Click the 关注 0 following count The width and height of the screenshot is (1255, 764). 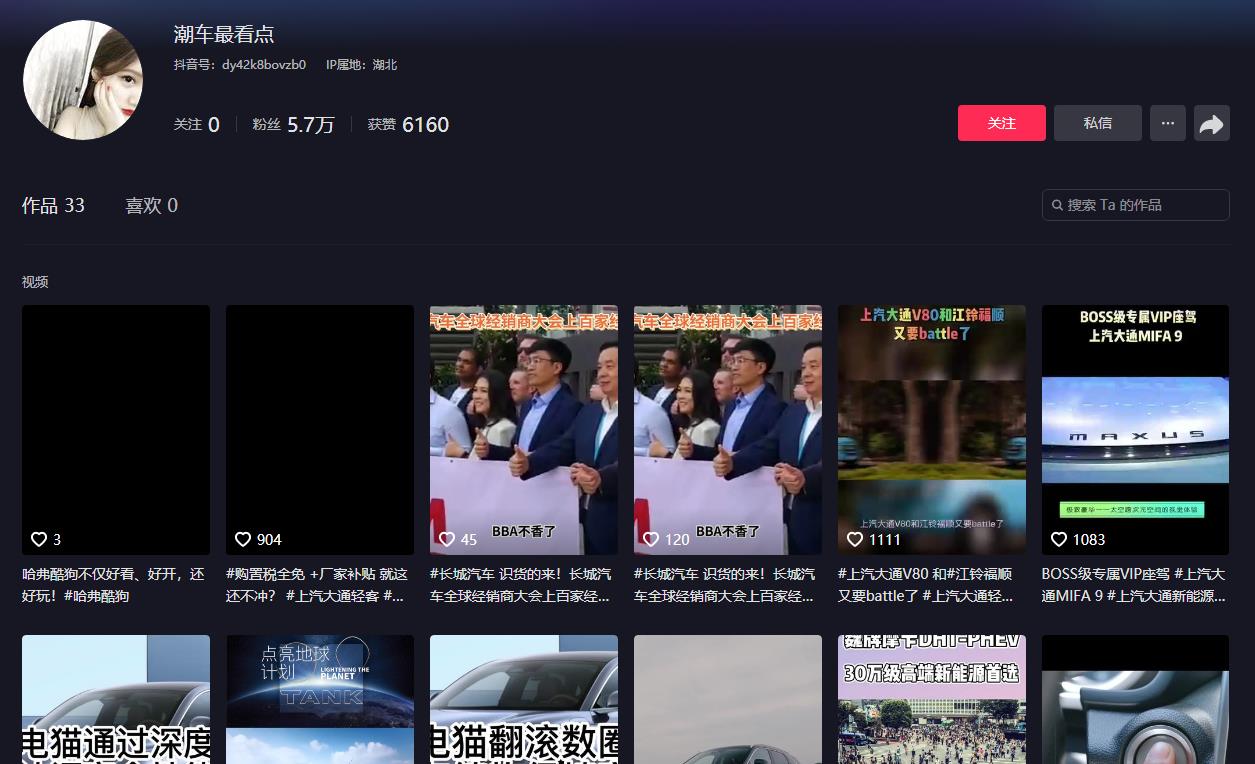pyautogui.click(x=197, y=124)
